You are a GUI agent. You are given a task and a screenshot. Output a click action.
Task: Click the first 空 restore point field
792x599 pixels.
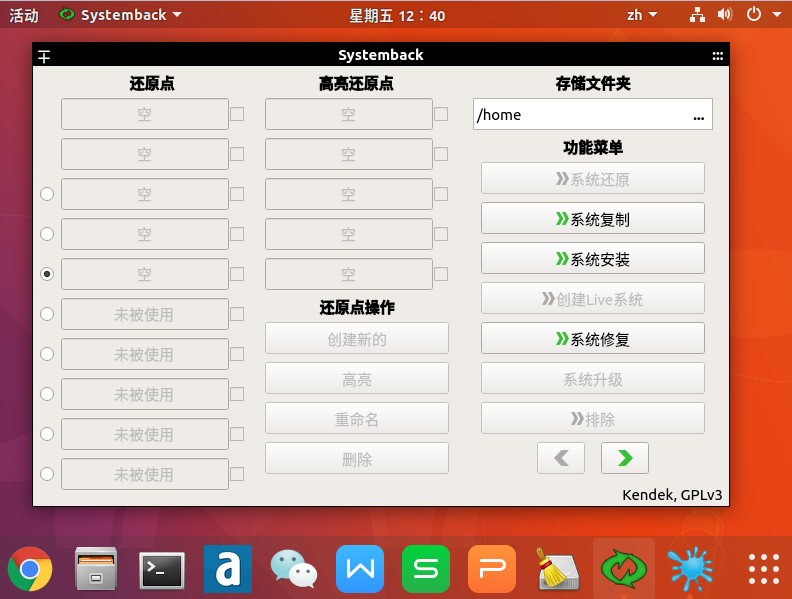click(145, 114)
